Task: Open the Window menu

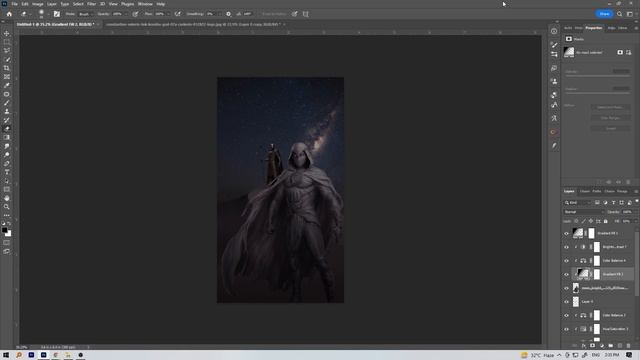Action: pyautogui.click(x=145, y=4)
